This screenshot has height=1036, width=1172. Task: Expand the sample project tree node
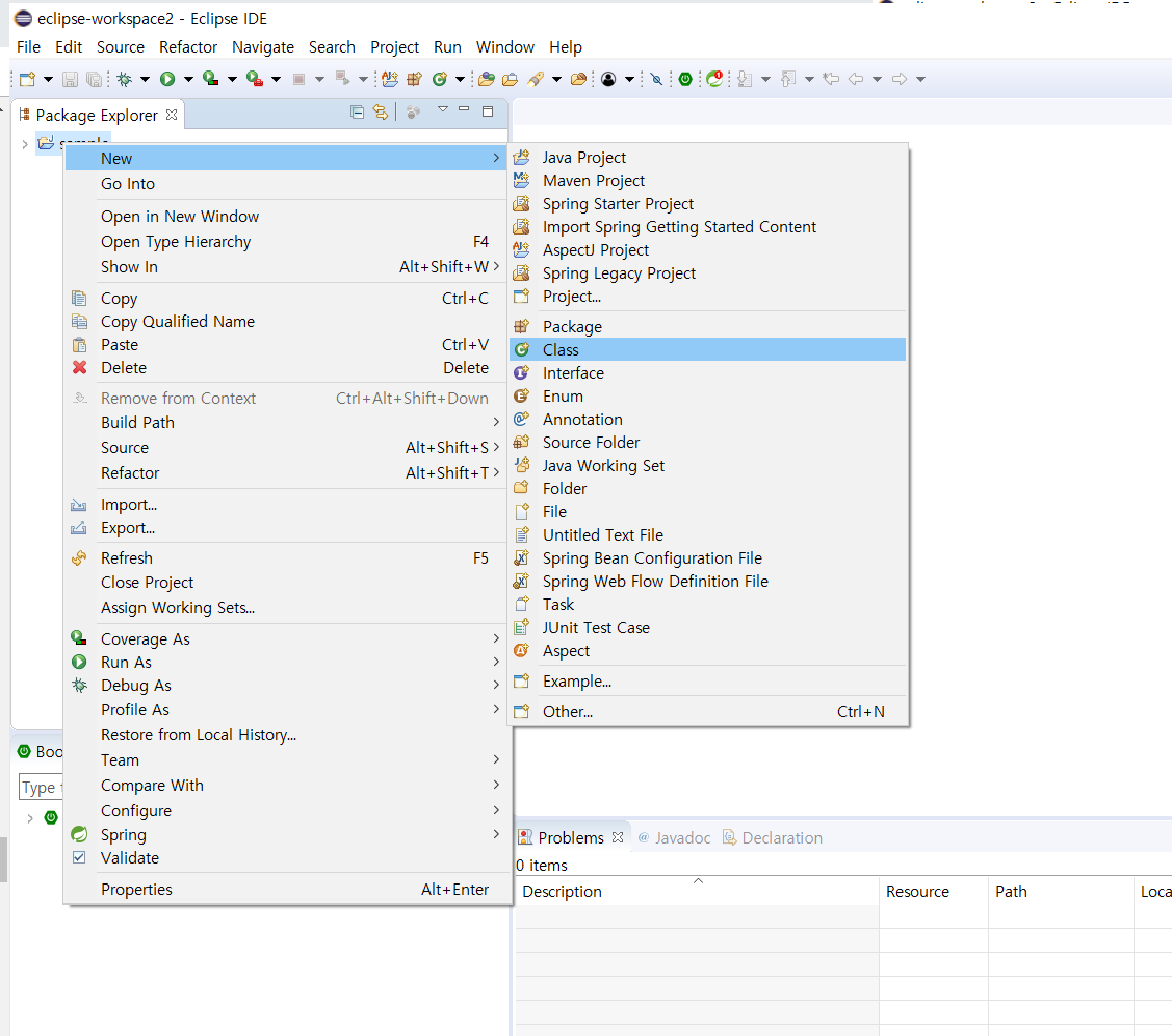[x=25, y=144]
